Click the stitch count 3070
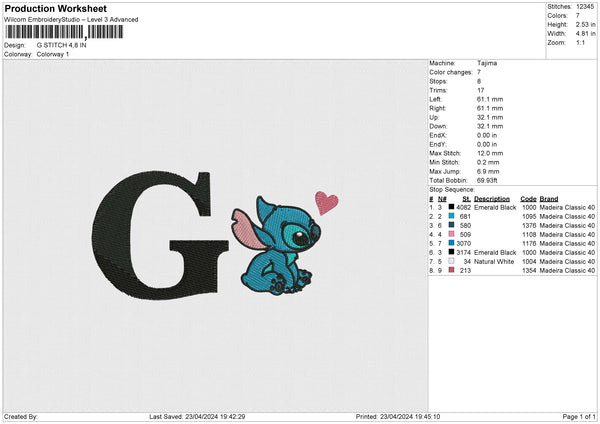This screenshot has width=600, height=424. point(464,243)
